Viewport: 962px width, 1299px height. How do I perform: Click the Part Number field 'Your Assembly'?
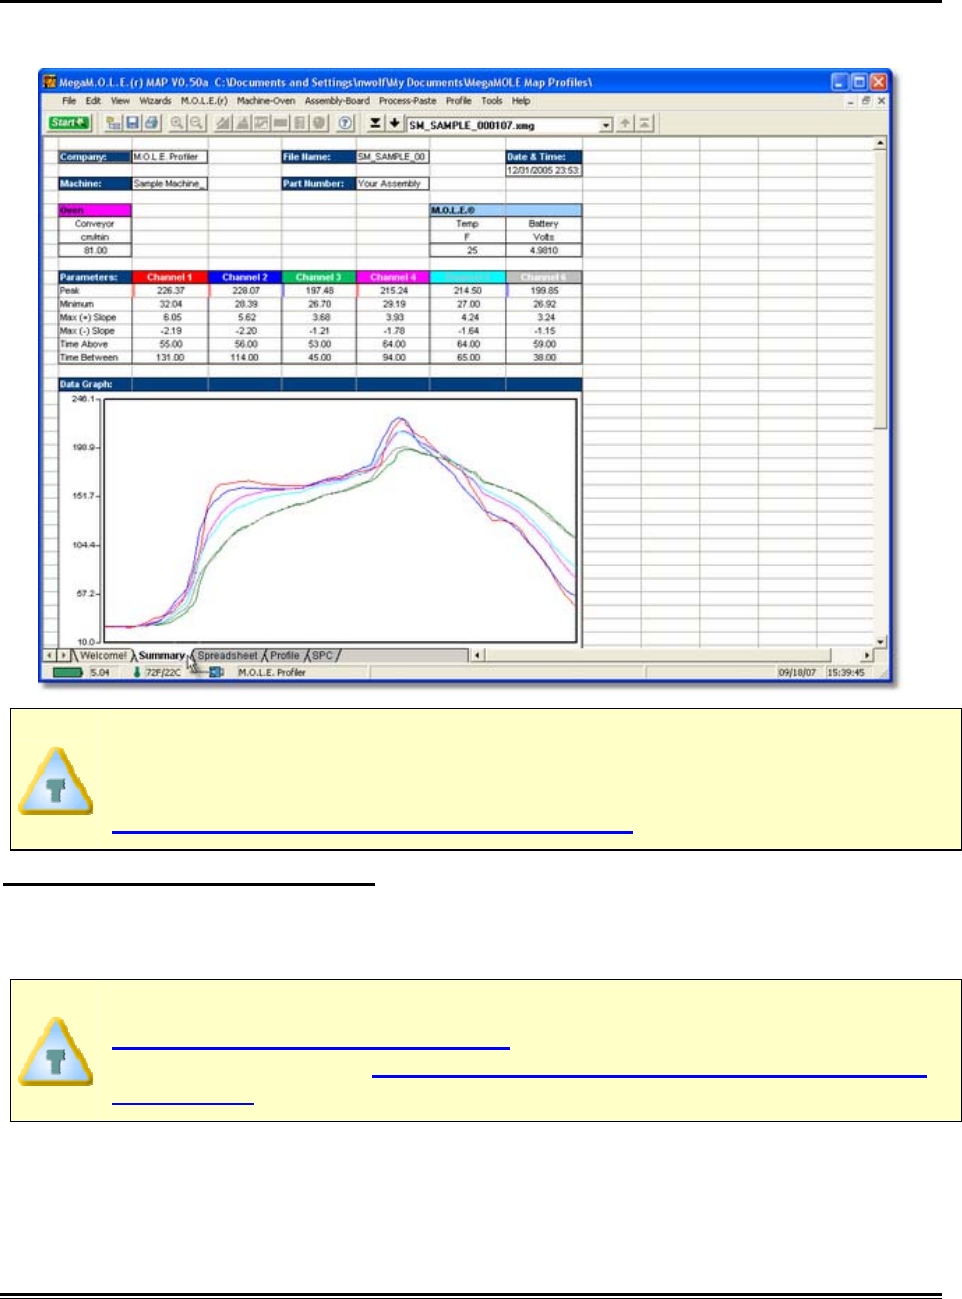click(393, 184)
